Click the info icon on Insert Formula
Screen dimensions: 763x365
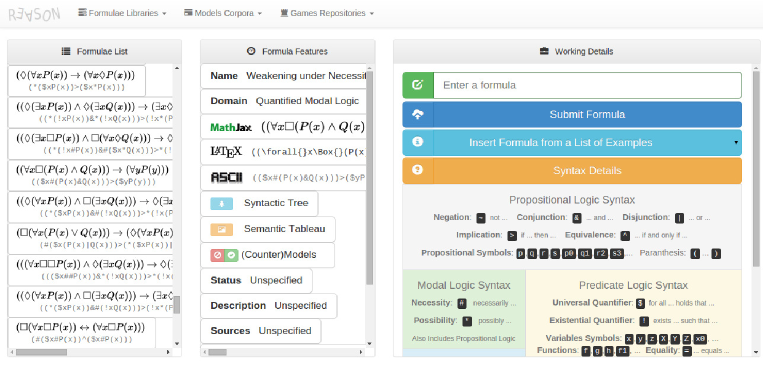418,142
